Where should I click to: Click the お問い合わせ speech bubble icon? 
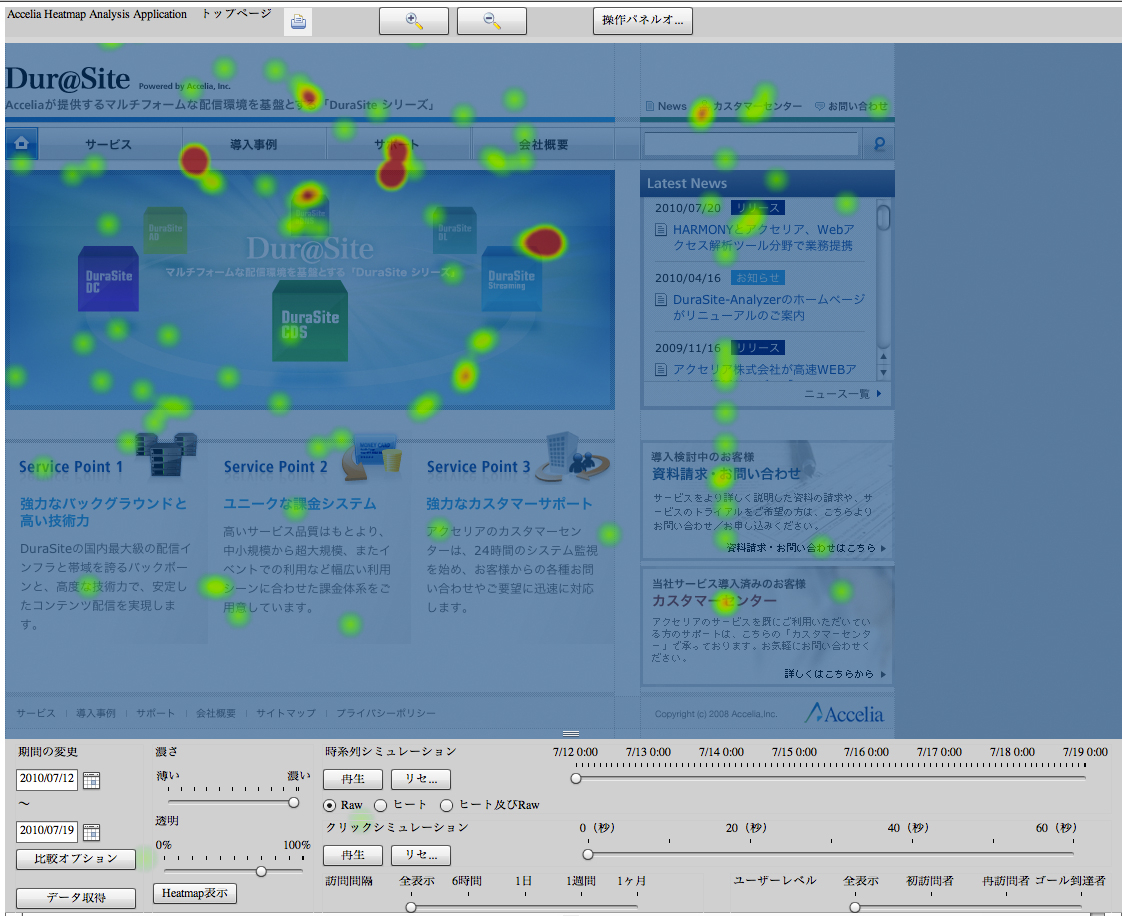[x=820, y=106]
